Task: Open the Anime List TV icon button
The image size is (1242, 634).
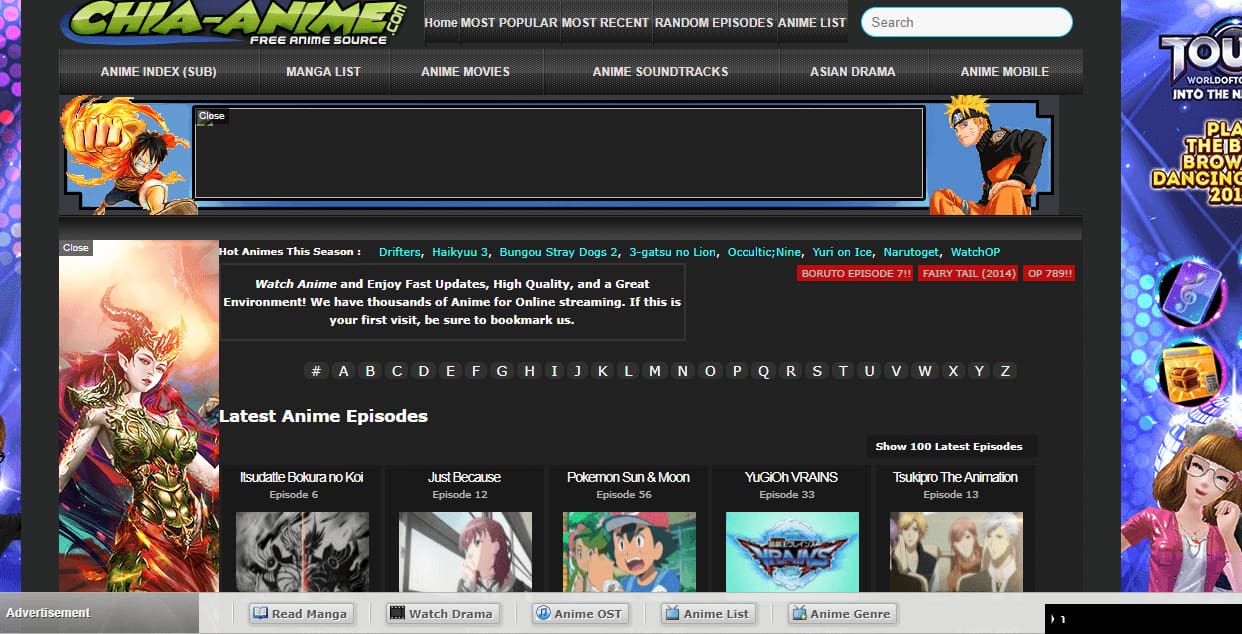Action: [x=707, y=614]
